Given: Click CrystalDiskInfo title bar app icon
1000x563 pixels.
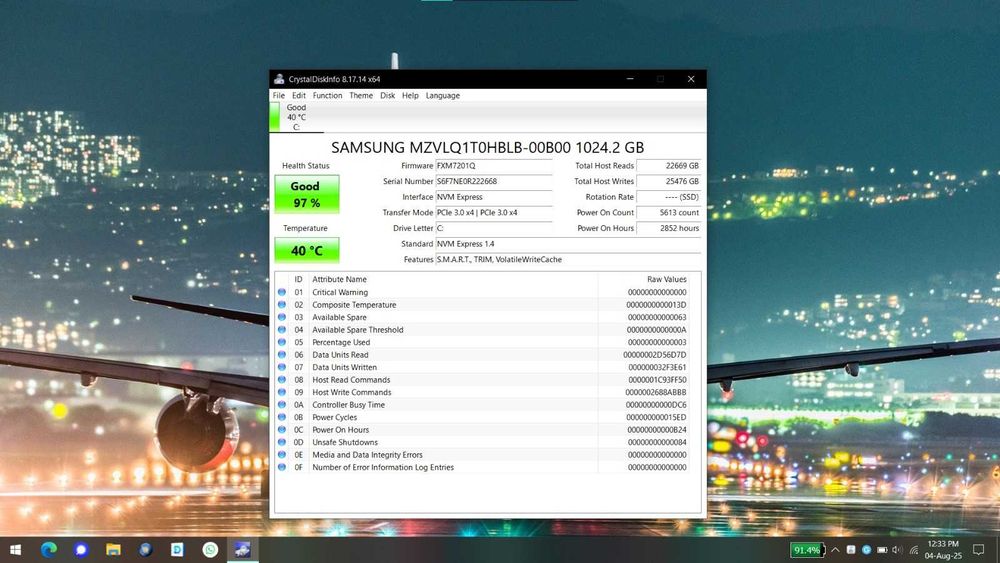Looking at the screenshot, I should [x=279, y=79].
